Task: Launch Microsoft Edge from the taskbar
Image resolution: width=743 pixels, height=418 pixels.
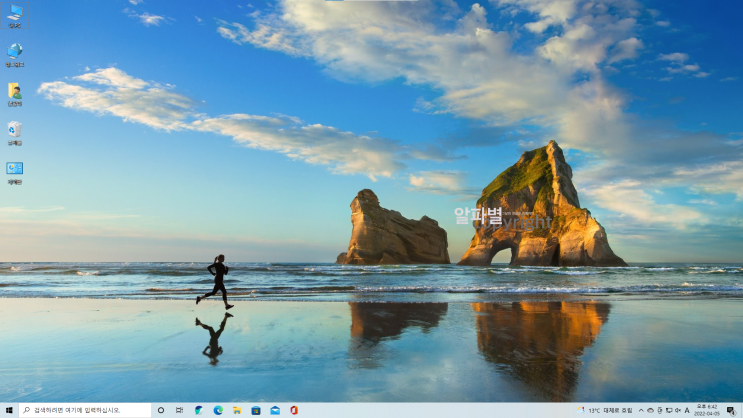Action: pos(218,410)
